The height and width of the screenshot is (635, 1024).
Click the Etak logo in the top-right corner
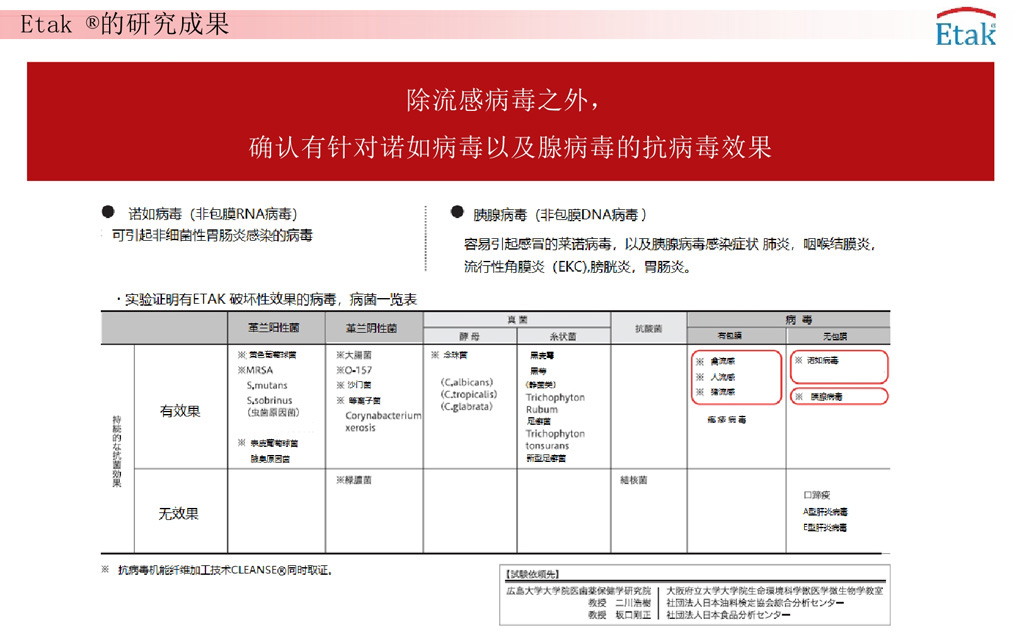(x=965, y=27)
